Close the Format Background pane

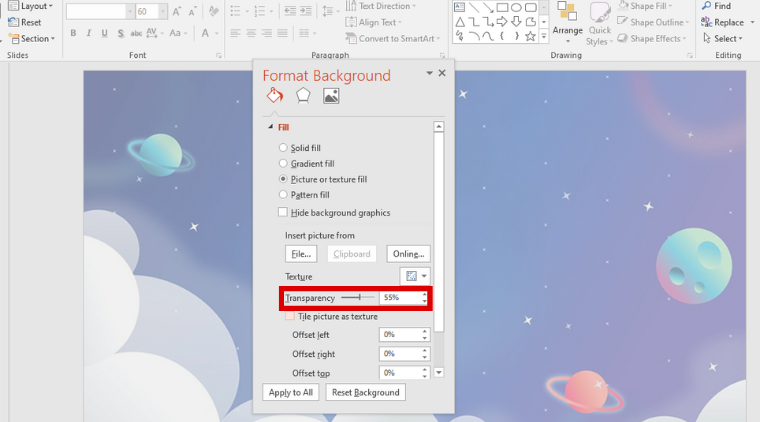pyautogui.click(x=442, y=73)
